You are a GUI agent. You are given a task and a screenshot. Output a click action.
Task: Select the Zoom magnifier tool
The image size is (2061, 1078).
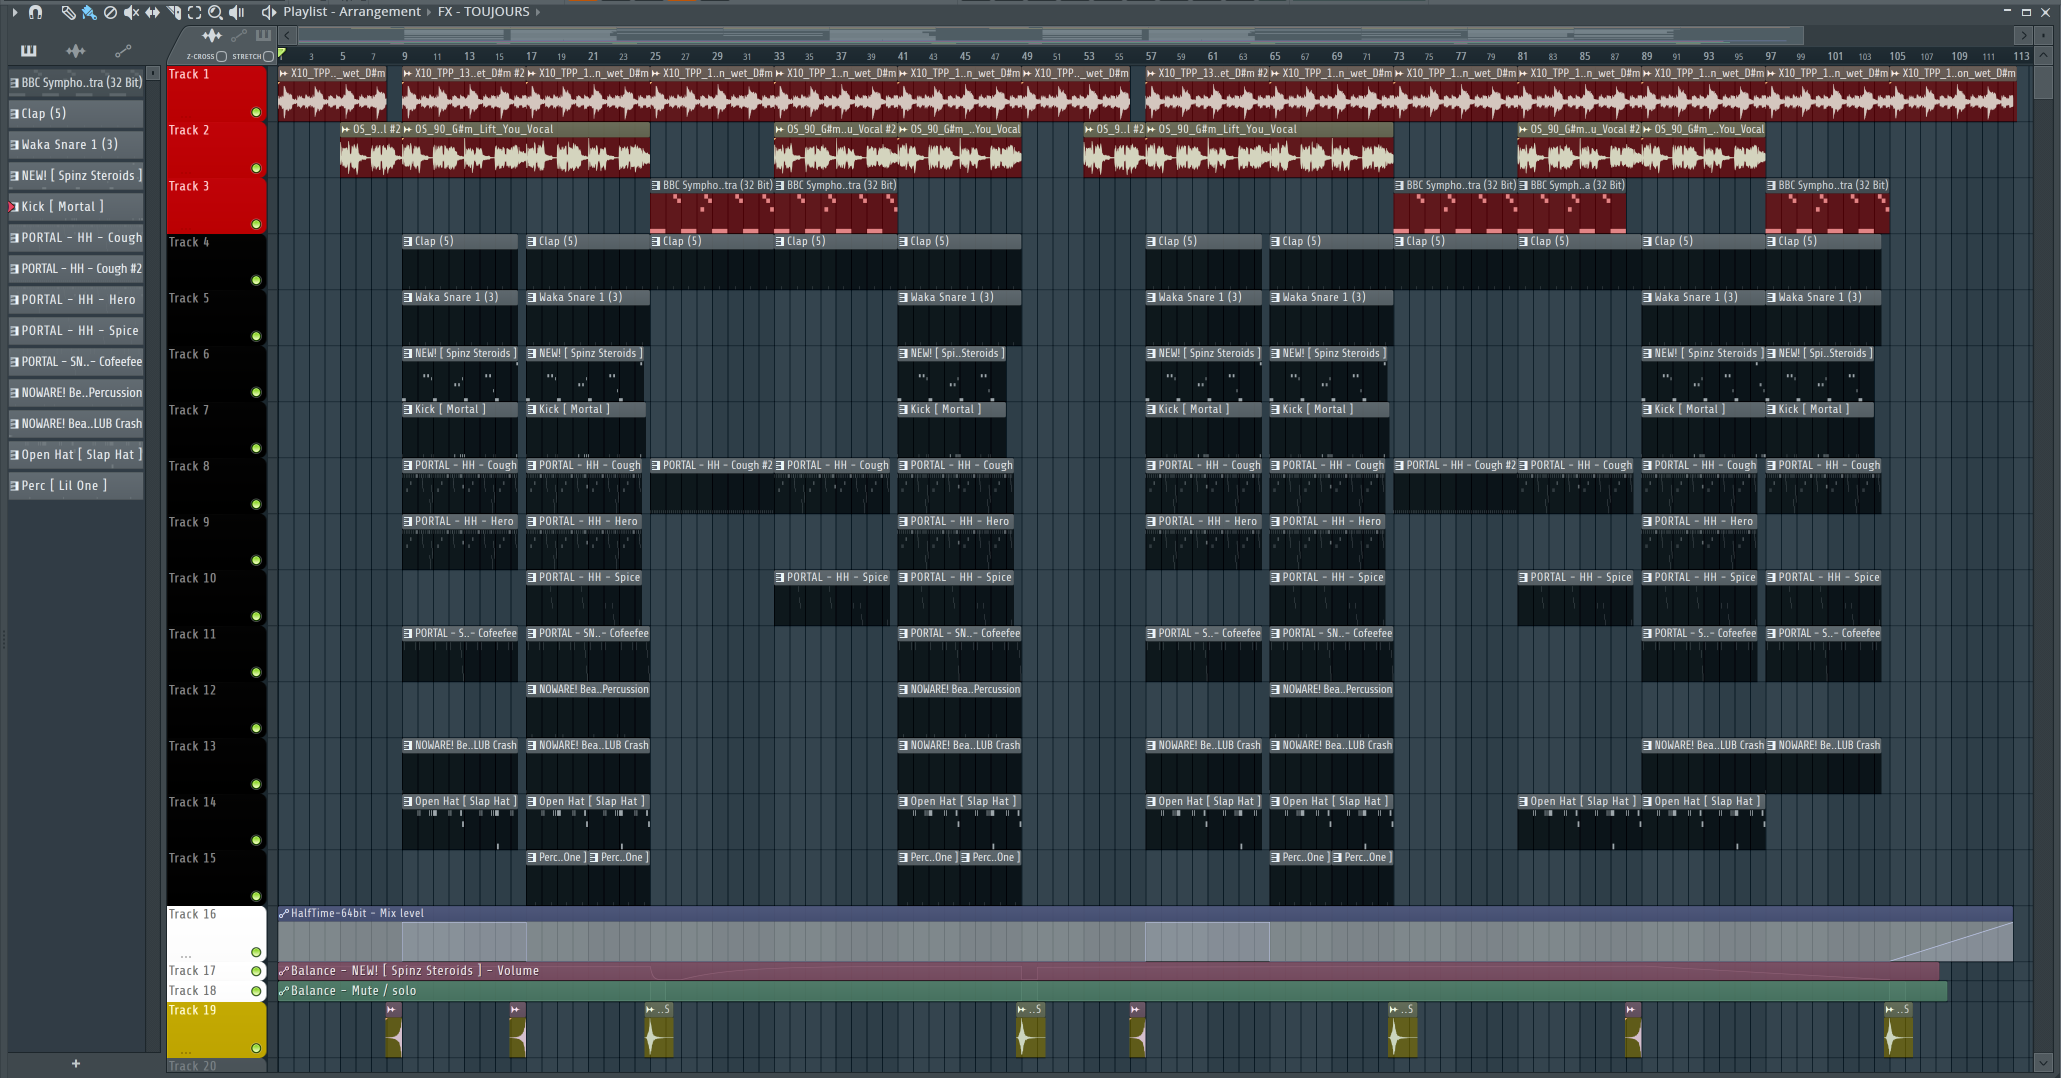(215, 12)
